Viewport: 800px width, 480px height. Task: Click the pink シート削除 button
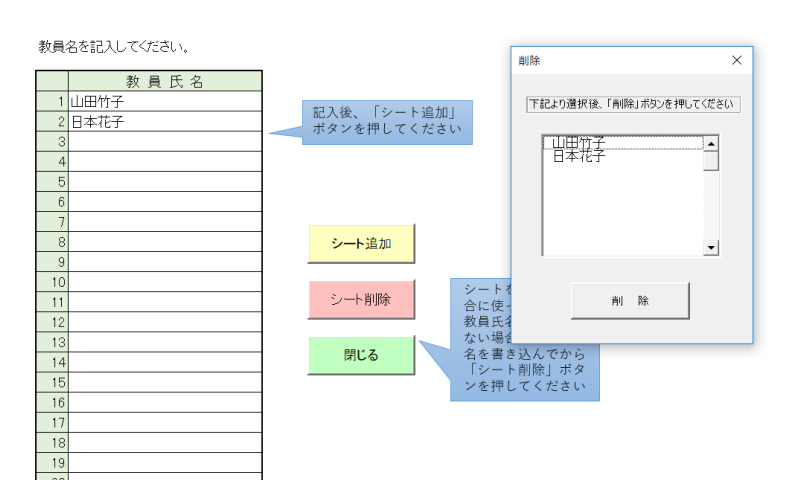(360, 299)
